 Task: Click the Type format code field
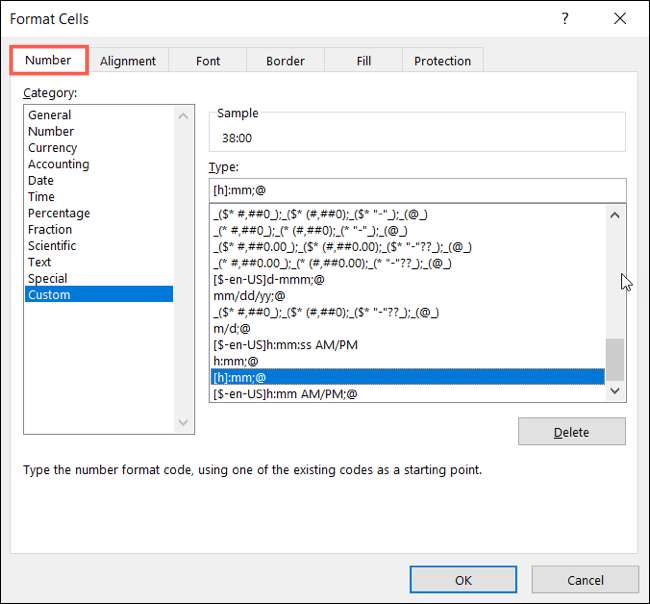(x=417, y=191)
